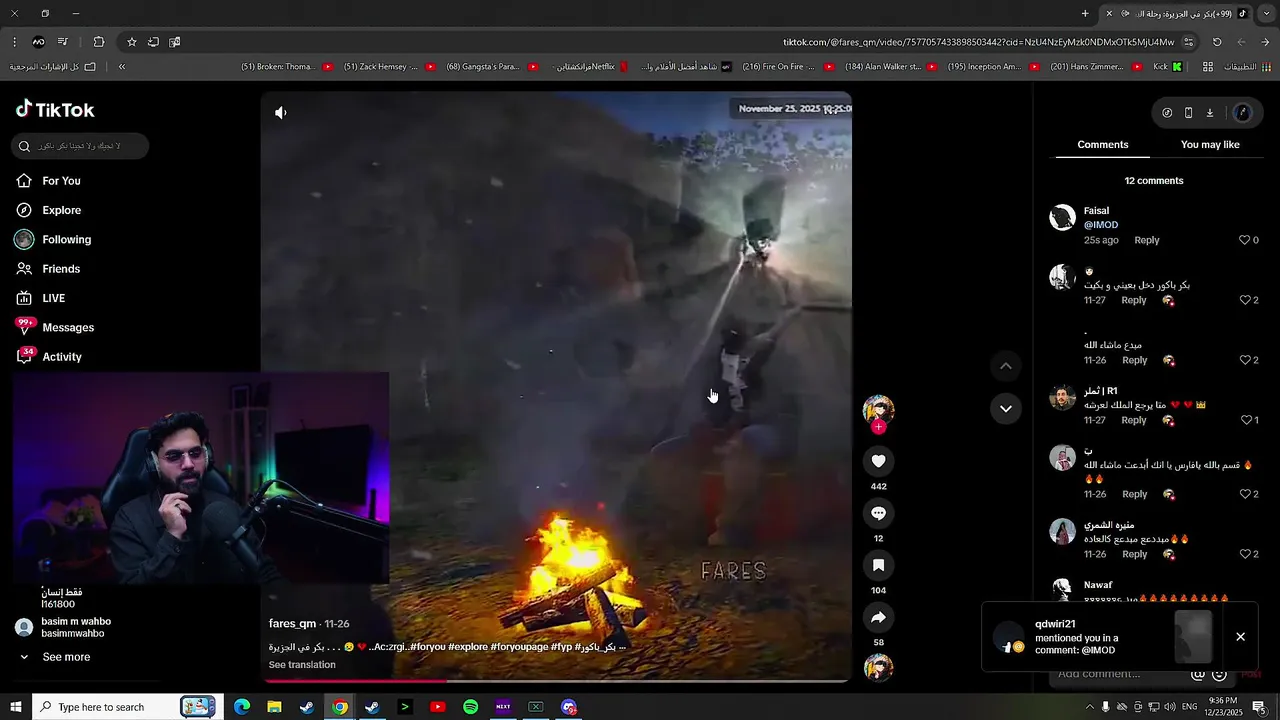Open a new browser tab
1280x720 pixels.
(1085, 13)
